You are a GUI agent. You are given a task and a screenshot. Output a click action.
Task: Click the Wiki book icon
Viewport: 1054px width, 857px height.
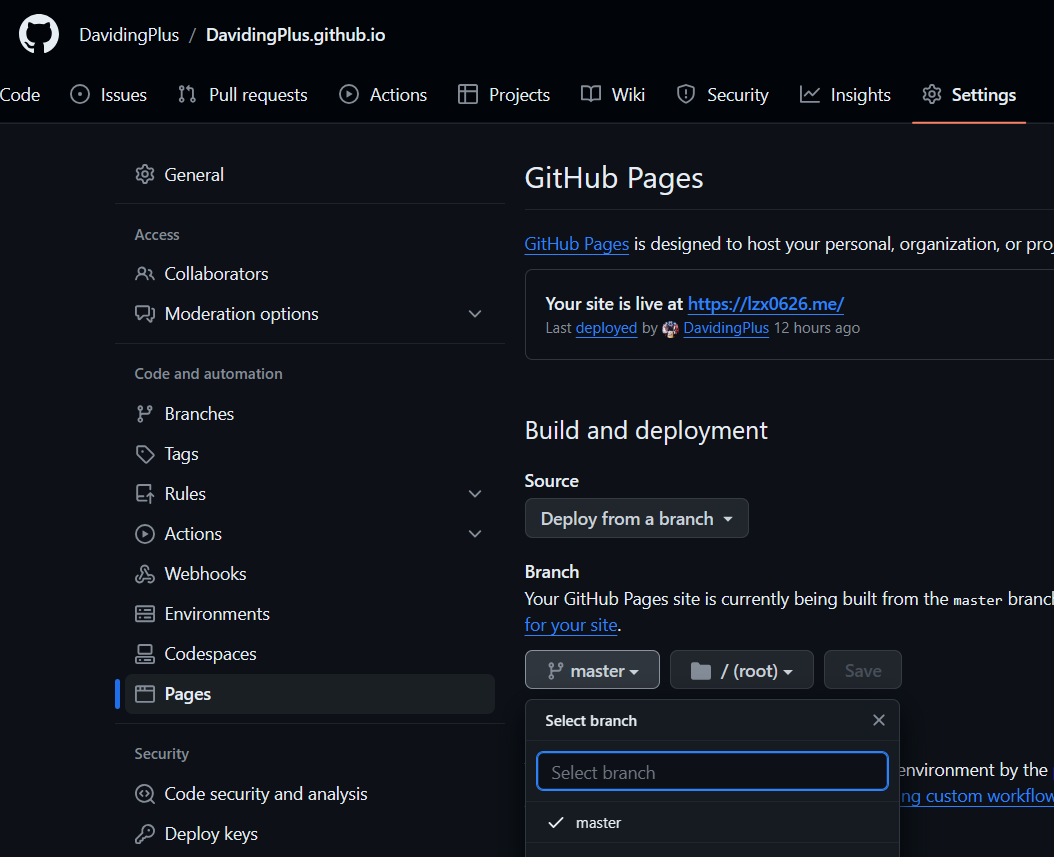[591, 95]
